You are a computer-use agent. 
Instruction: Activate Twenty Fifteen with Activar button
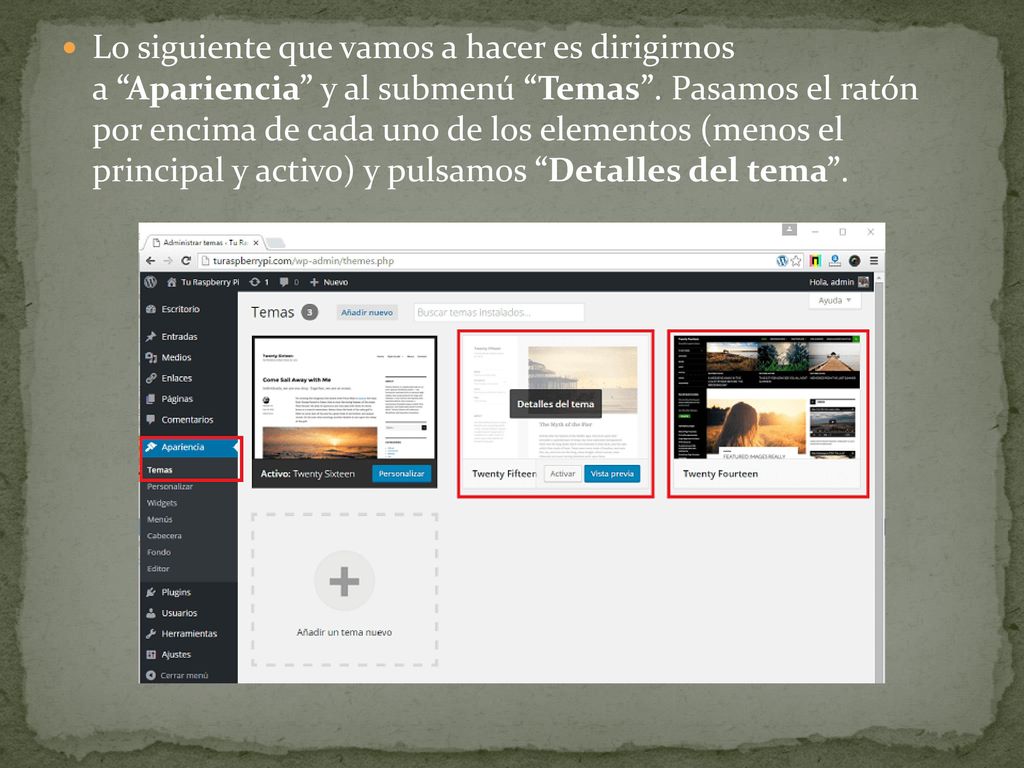(x=562, y=474)
